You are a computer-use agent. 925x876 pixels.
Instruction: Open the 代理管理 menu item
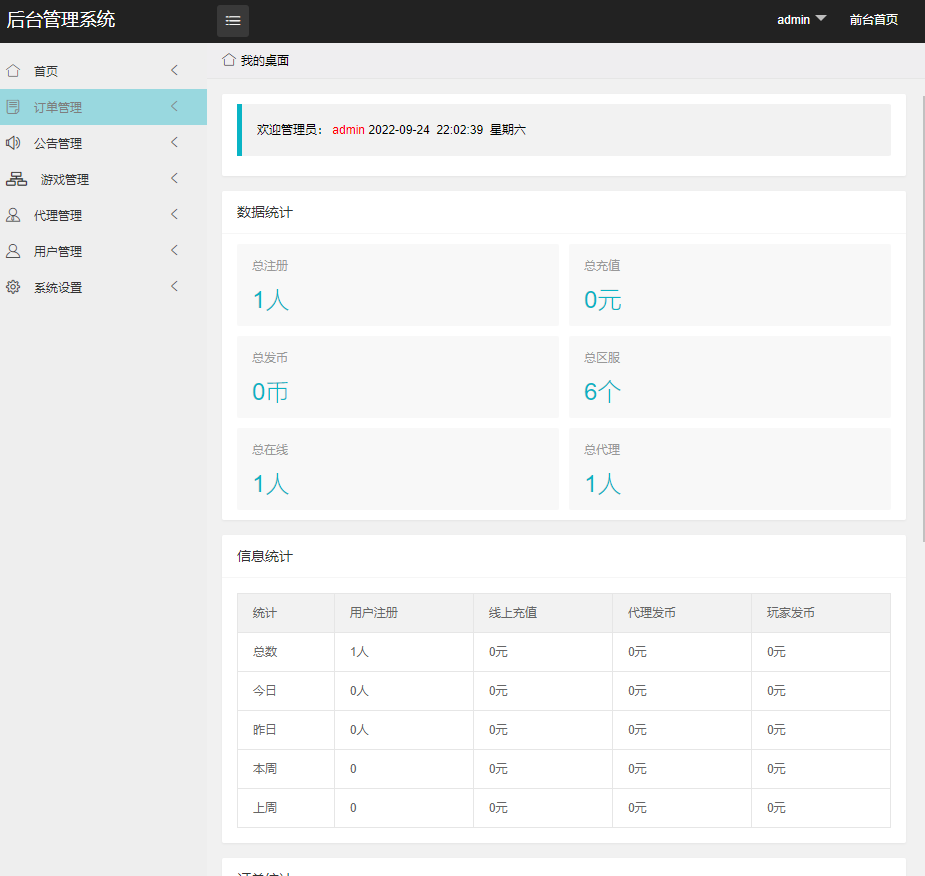pyautogui.click(x=58, y=215)
